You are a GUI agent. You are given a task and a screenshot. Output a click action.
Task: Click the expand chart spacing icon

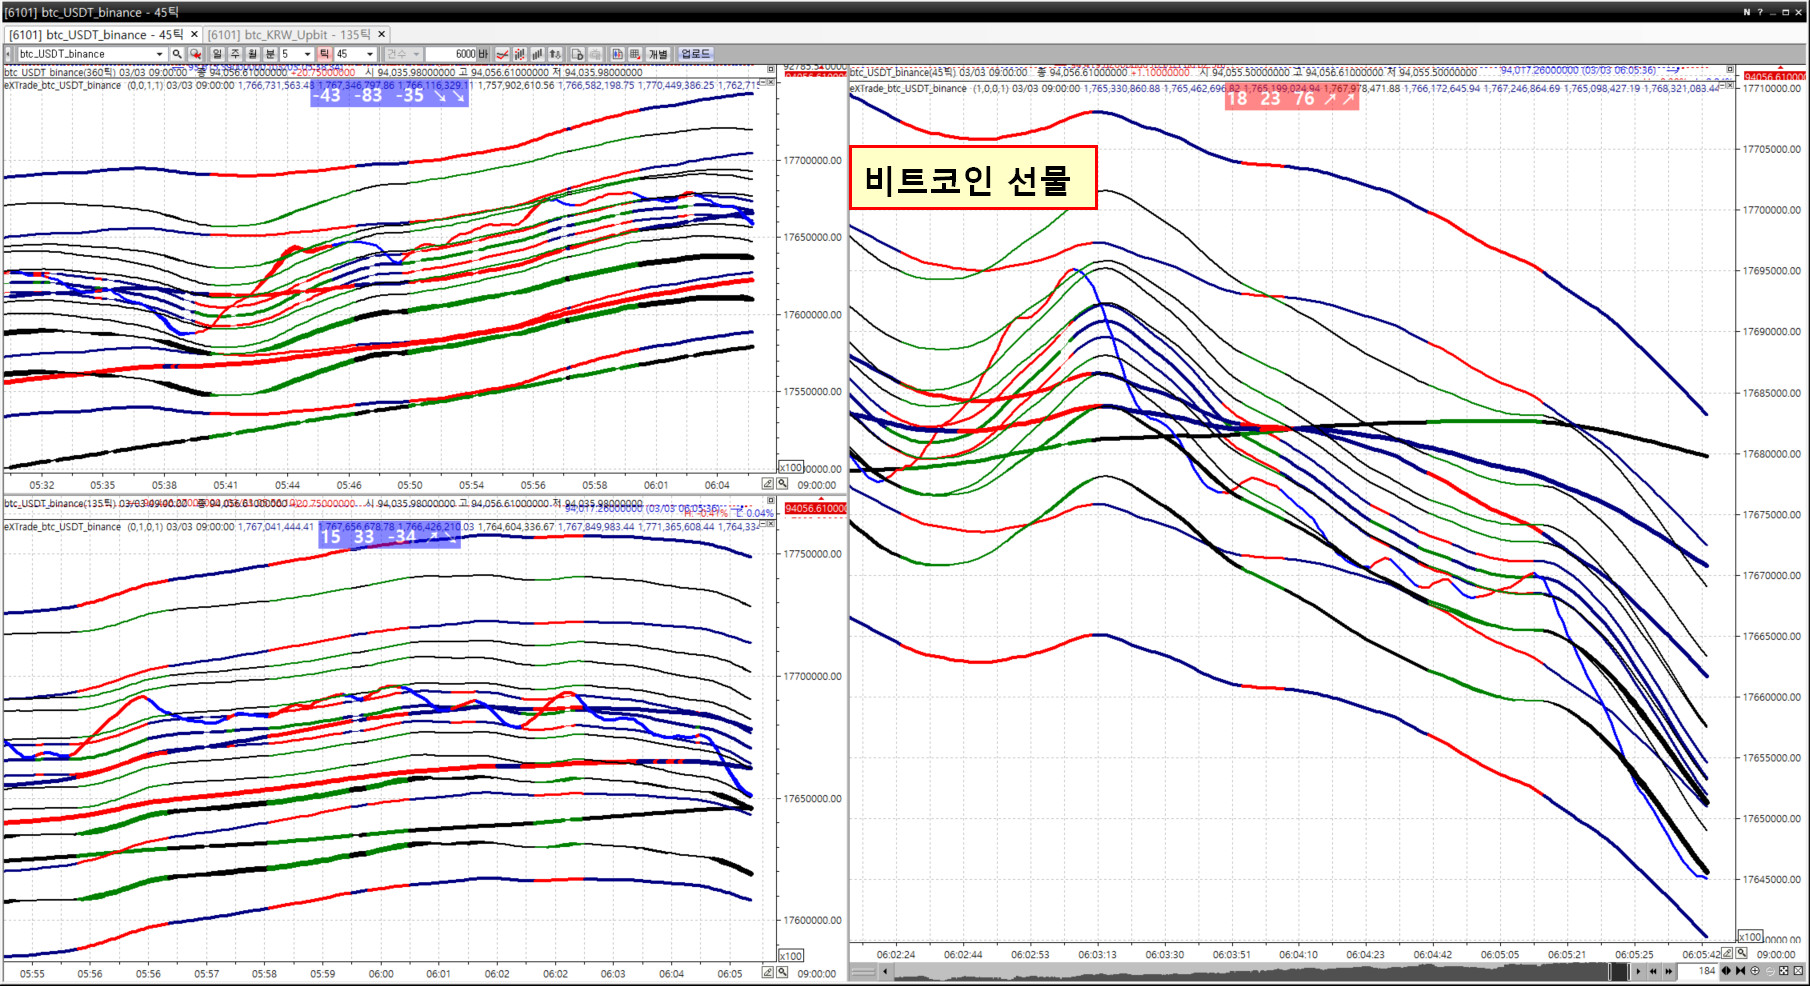(1726, 971)
